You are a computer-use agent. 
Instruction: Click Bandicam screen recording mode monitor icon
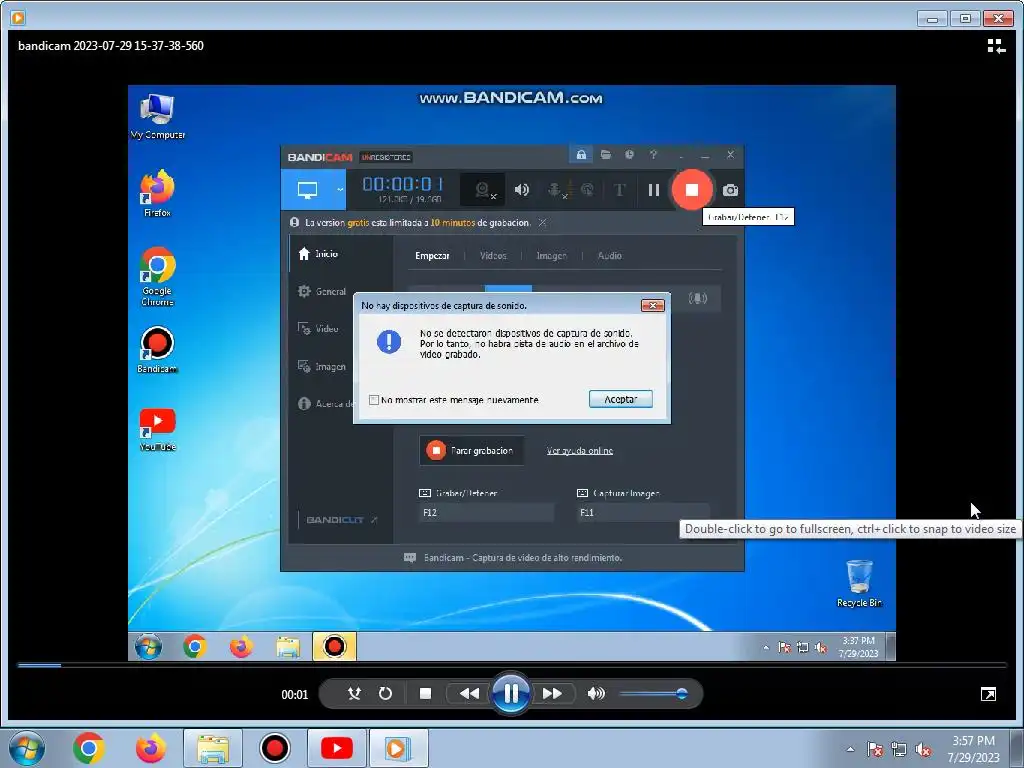click(308, 190)
